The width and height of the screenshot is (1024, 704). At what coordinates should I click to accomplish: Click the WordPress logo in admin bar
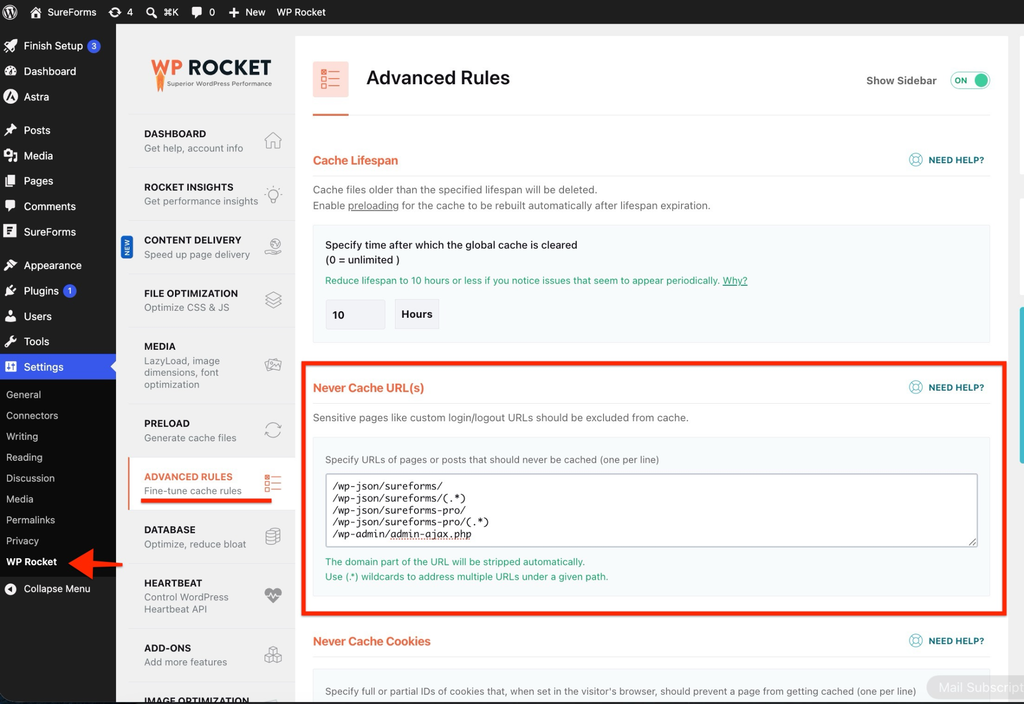(x=10, y=12)
